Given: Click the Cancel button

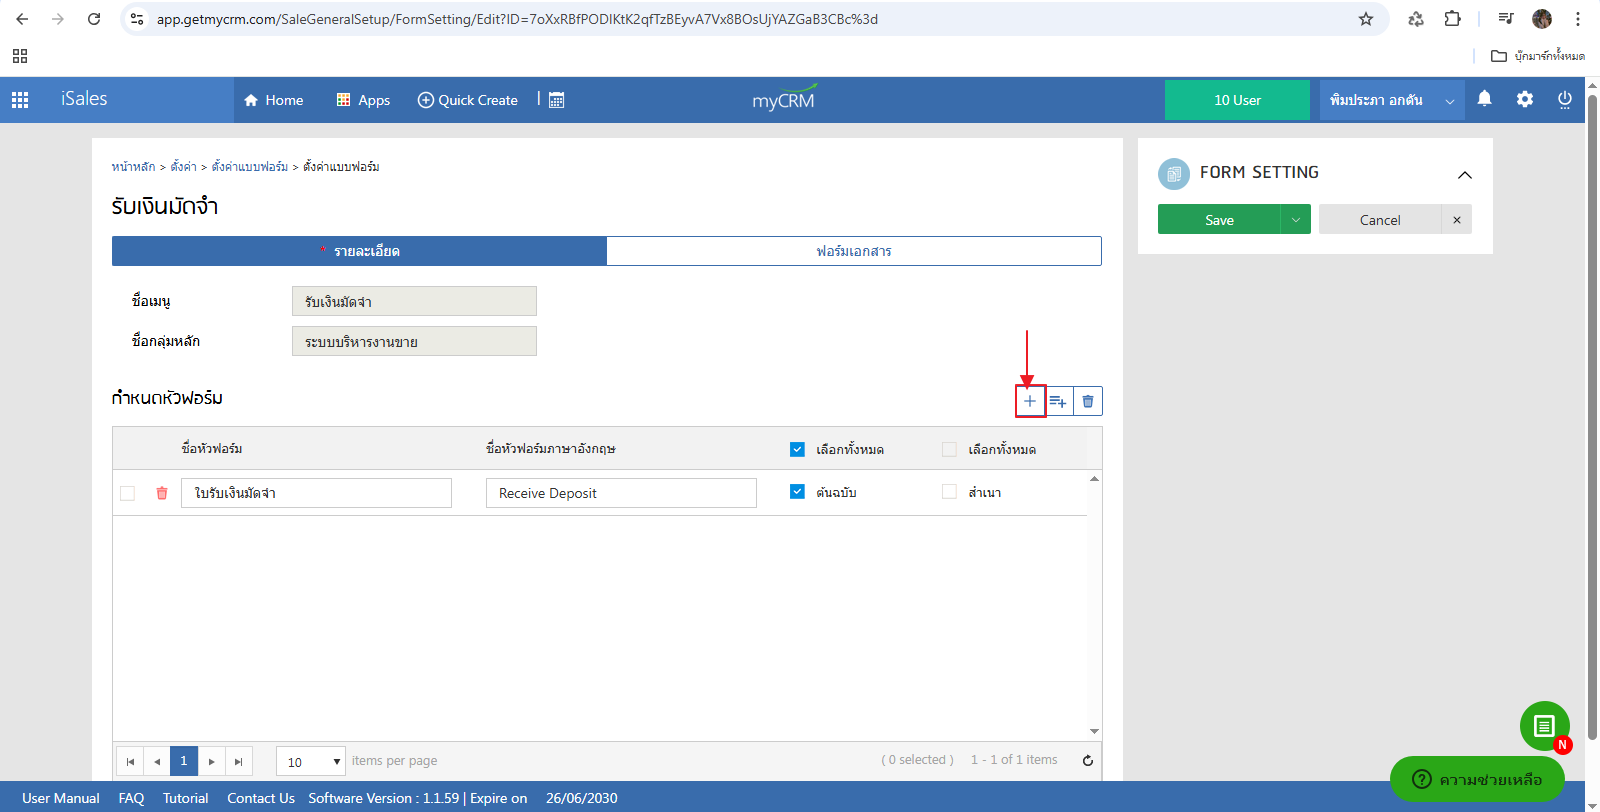Looking at the screenshot, I should [1379, 220].
